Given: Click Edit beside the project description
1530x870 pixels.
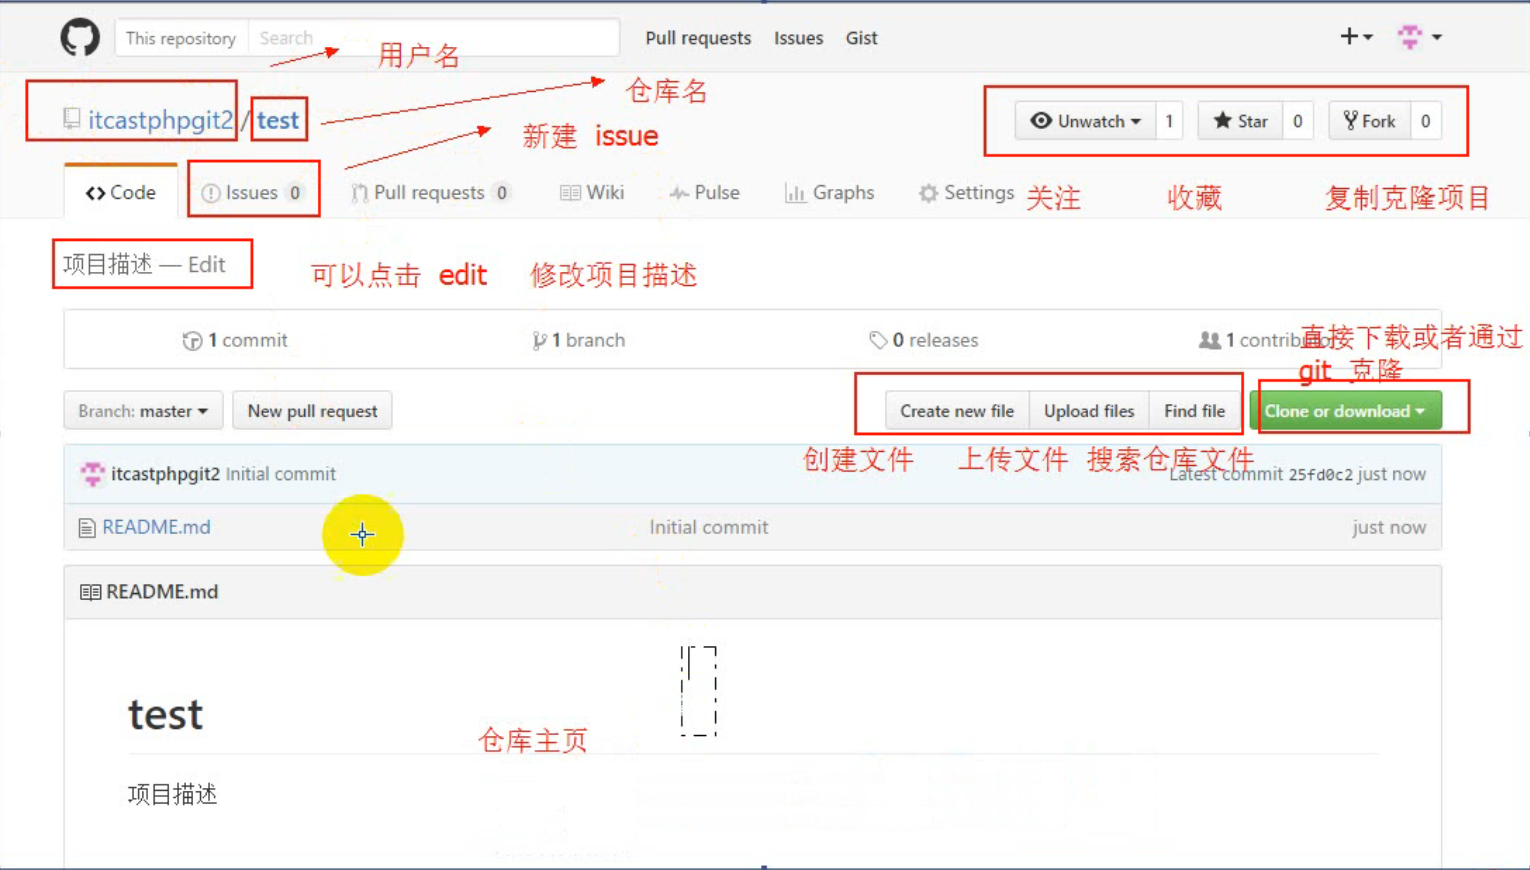Looking at the screenshot, I should click(x=207, y=265).
